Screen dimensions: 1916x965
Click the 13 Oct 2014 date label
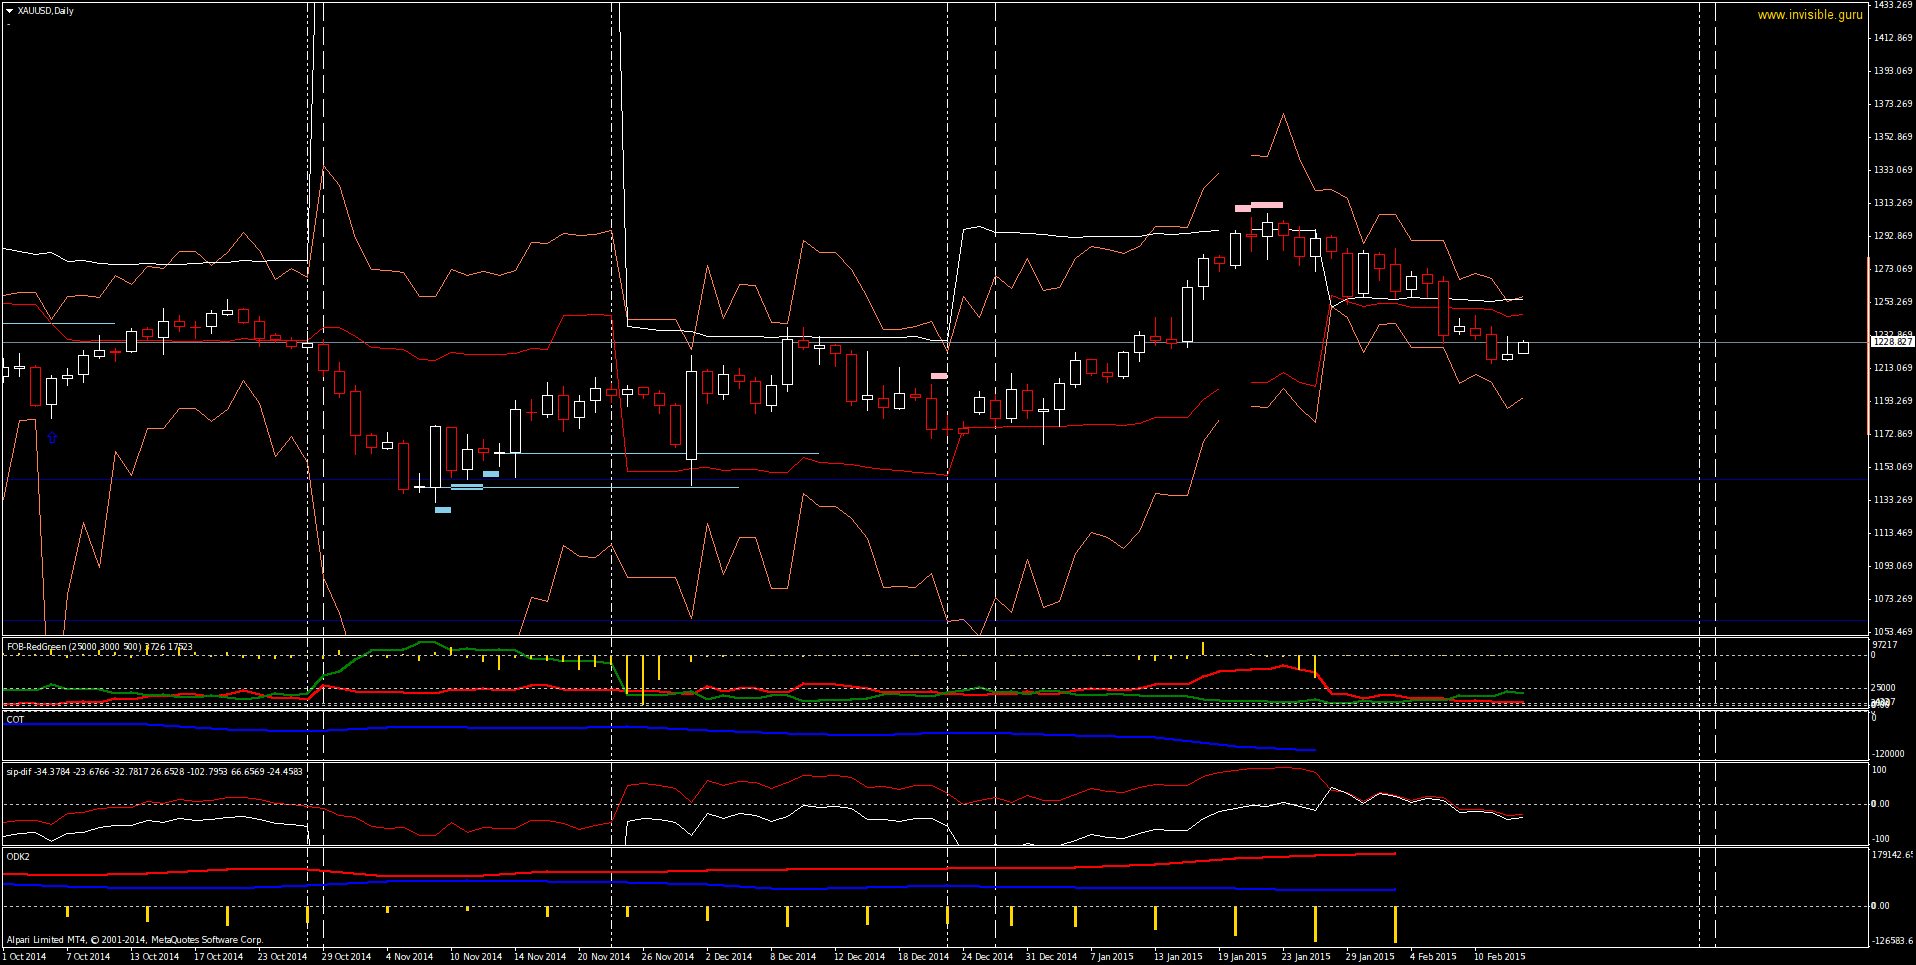[x=154, y=957]
